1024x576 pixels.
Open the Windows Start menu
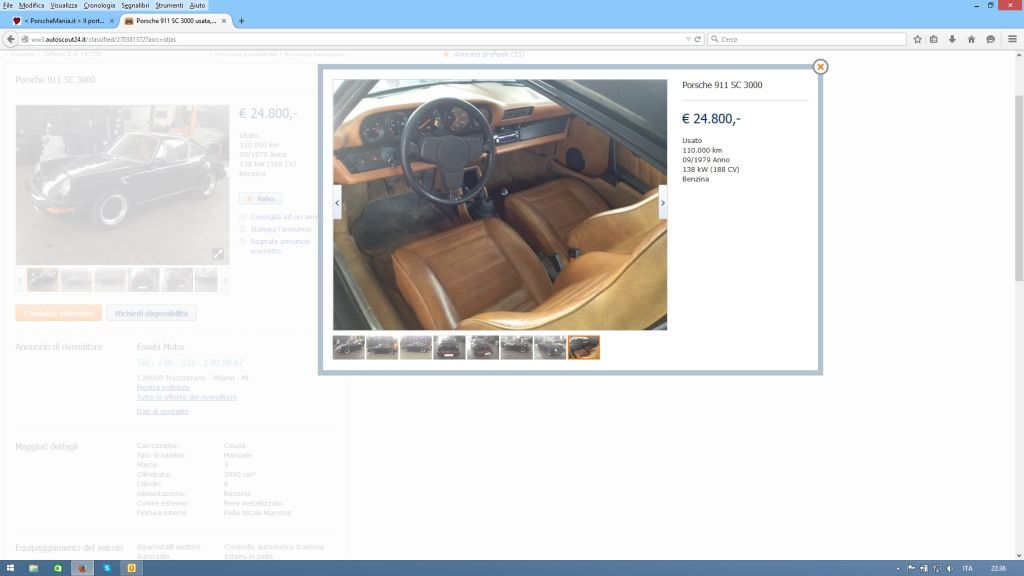10,568
